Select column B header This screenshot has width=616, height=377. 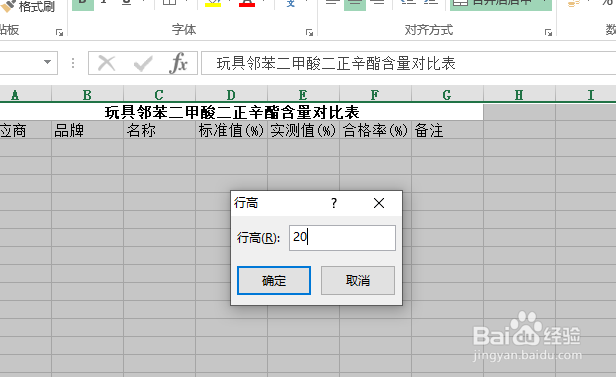(x=87, y=95)
